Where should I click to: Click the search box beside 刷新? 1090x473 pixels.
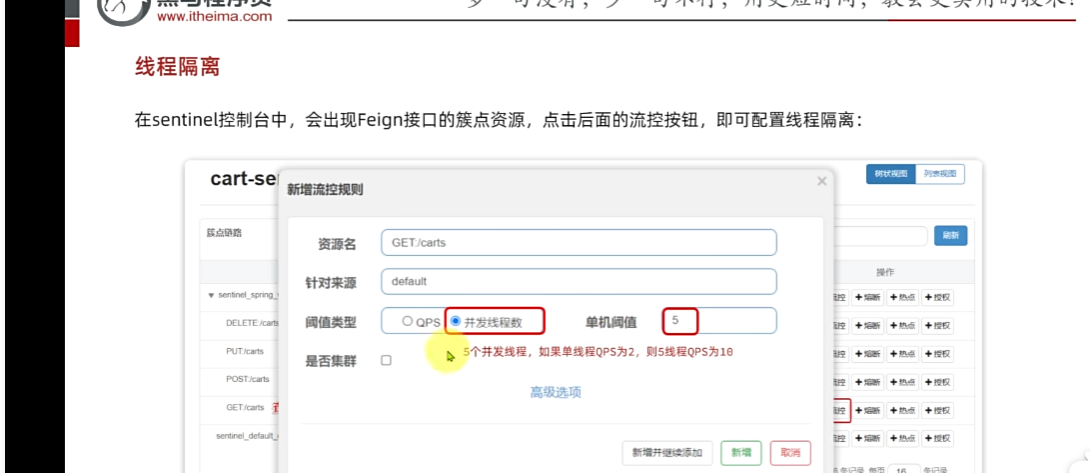(x=879, y=236)
